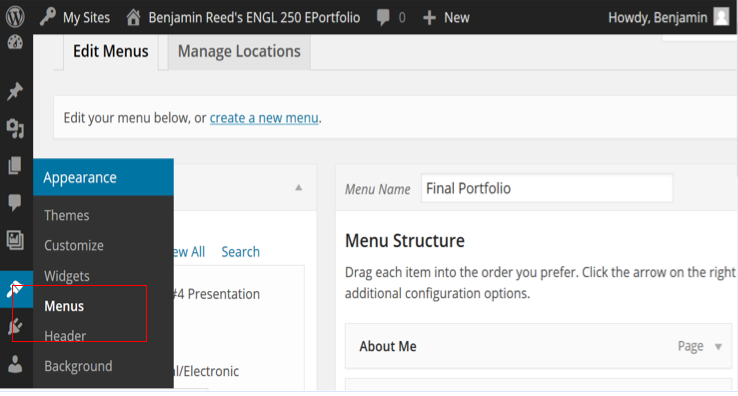Open the Media library sidebar icon

(x=15, y=128)
